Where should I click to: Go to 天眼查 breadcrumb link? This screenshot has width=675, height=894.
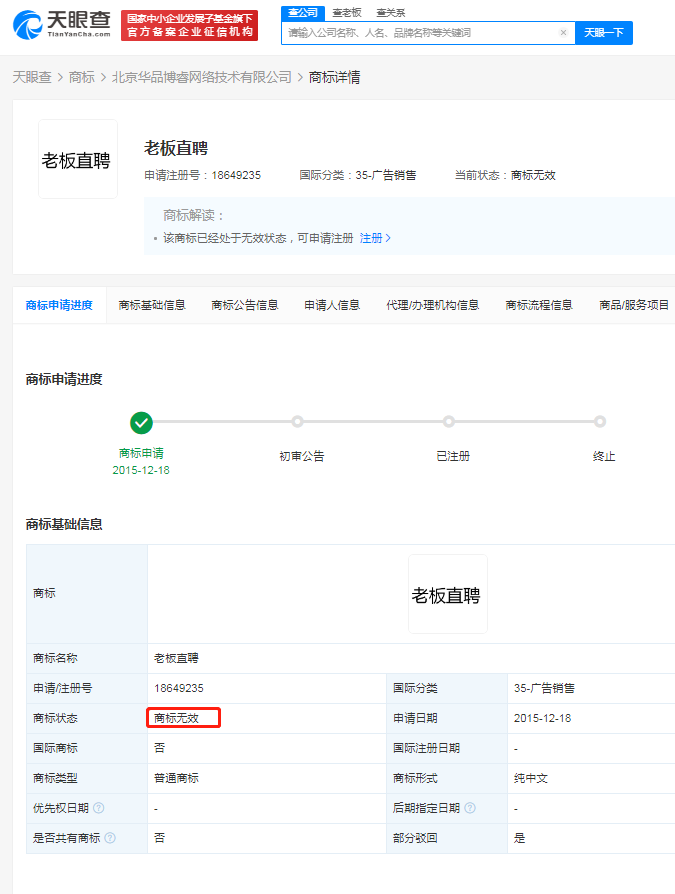pos(32,77)
